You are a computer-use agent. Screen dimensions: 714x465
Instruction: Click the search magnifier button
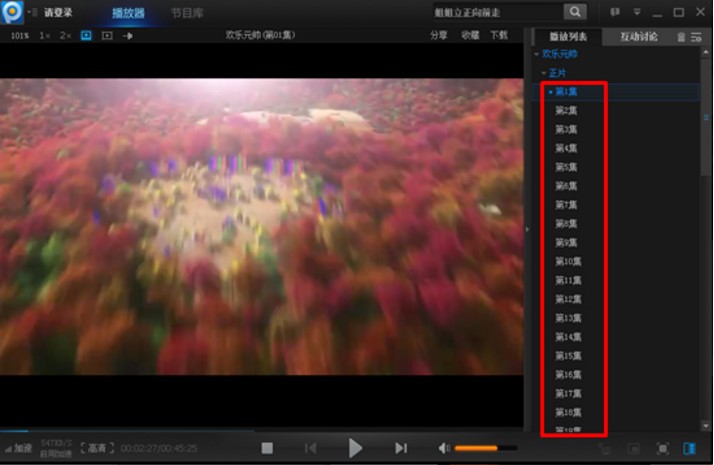coord(575,12)
